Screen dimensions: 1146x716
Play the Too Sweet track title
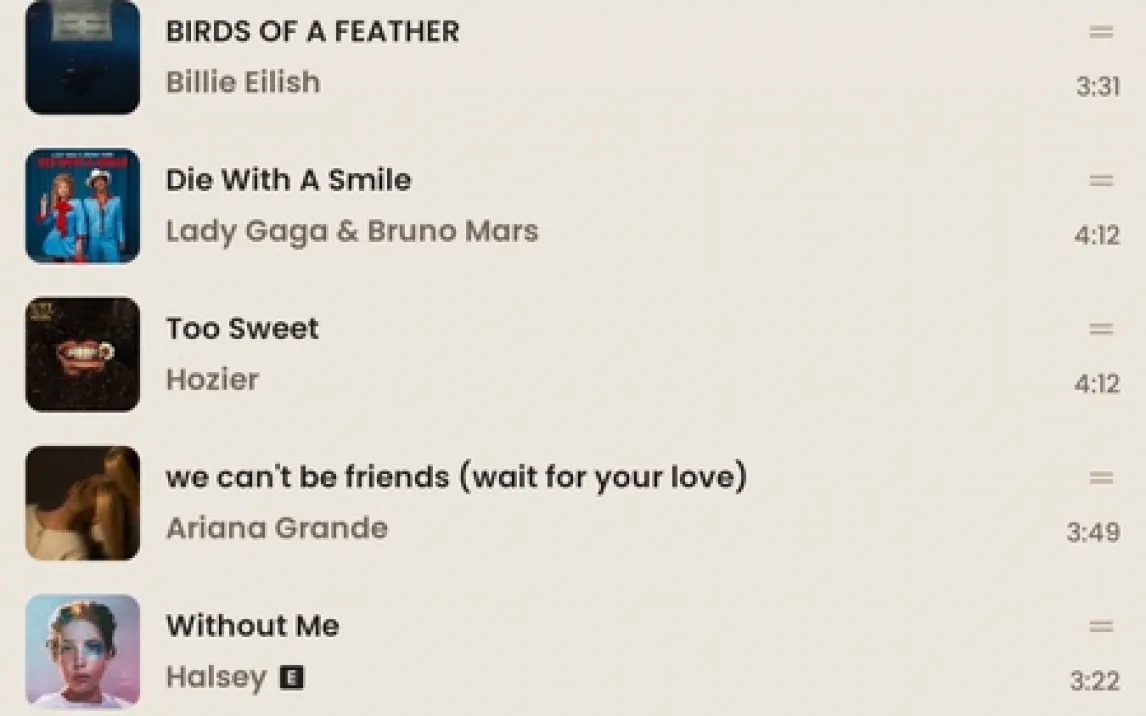[243, 329]
